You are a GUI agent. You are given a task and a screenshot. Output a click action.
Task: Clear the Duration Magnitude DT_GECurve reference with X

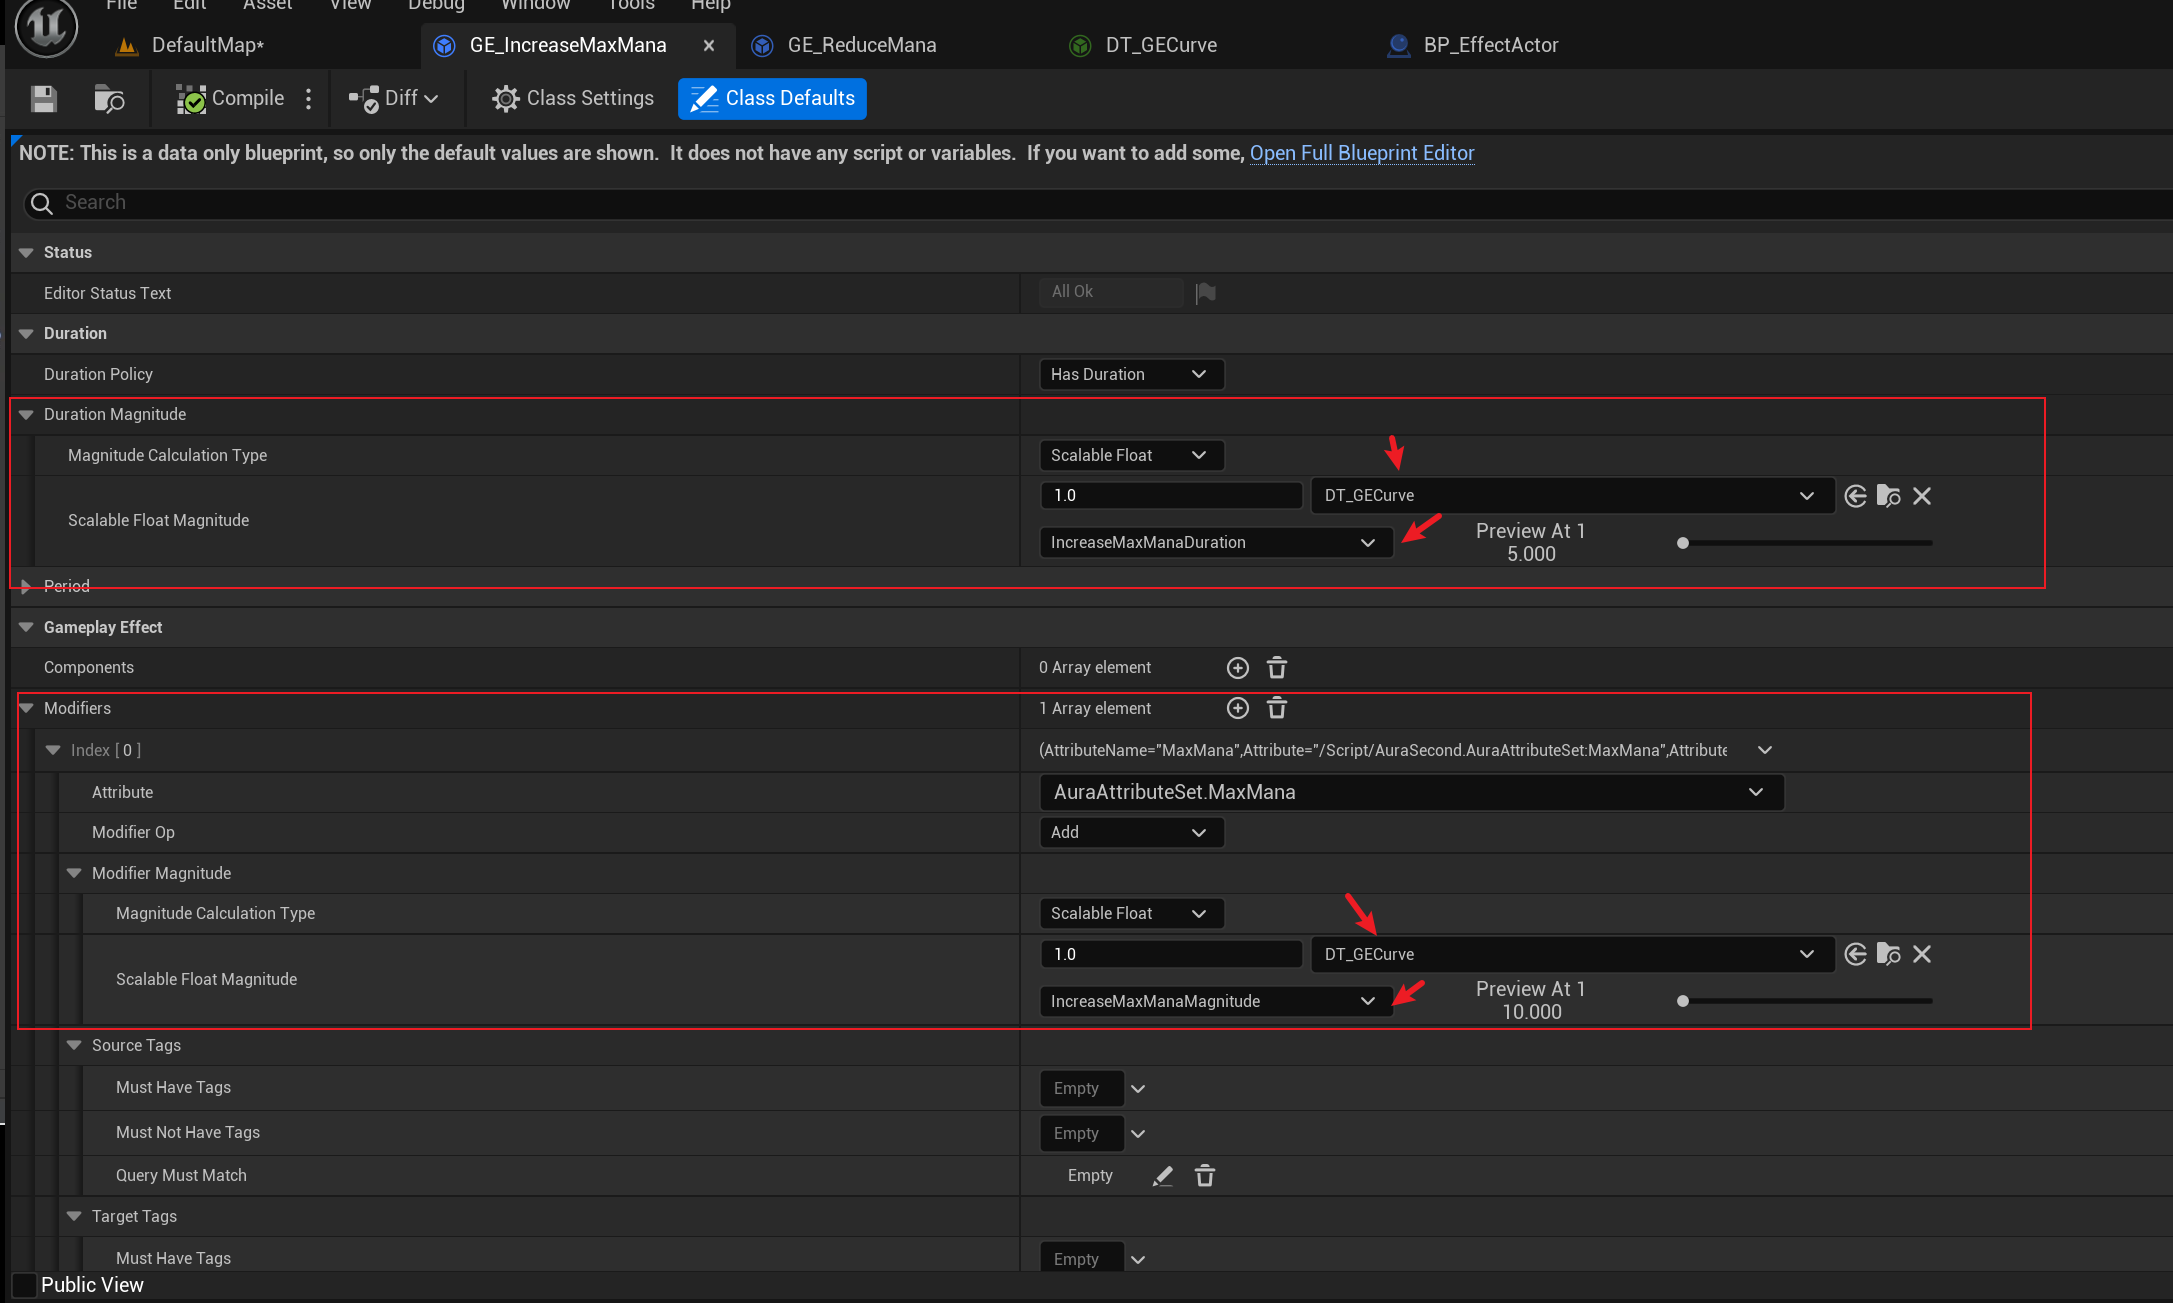pyautogui.click(x=1922, y=496)
